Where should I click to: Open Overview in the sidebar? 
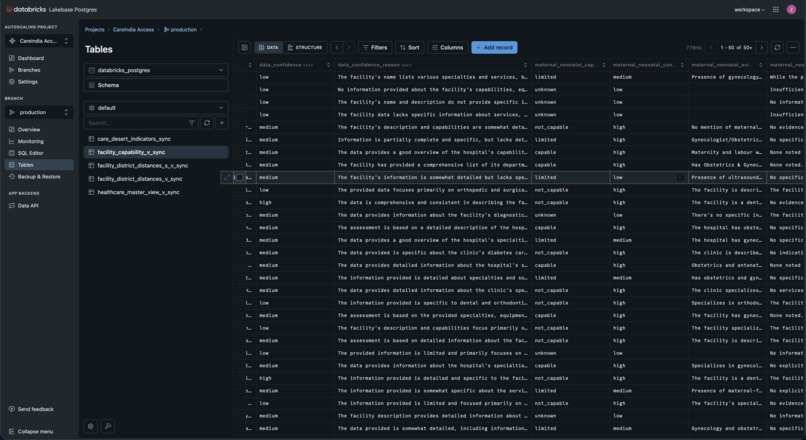coord(39,130)
